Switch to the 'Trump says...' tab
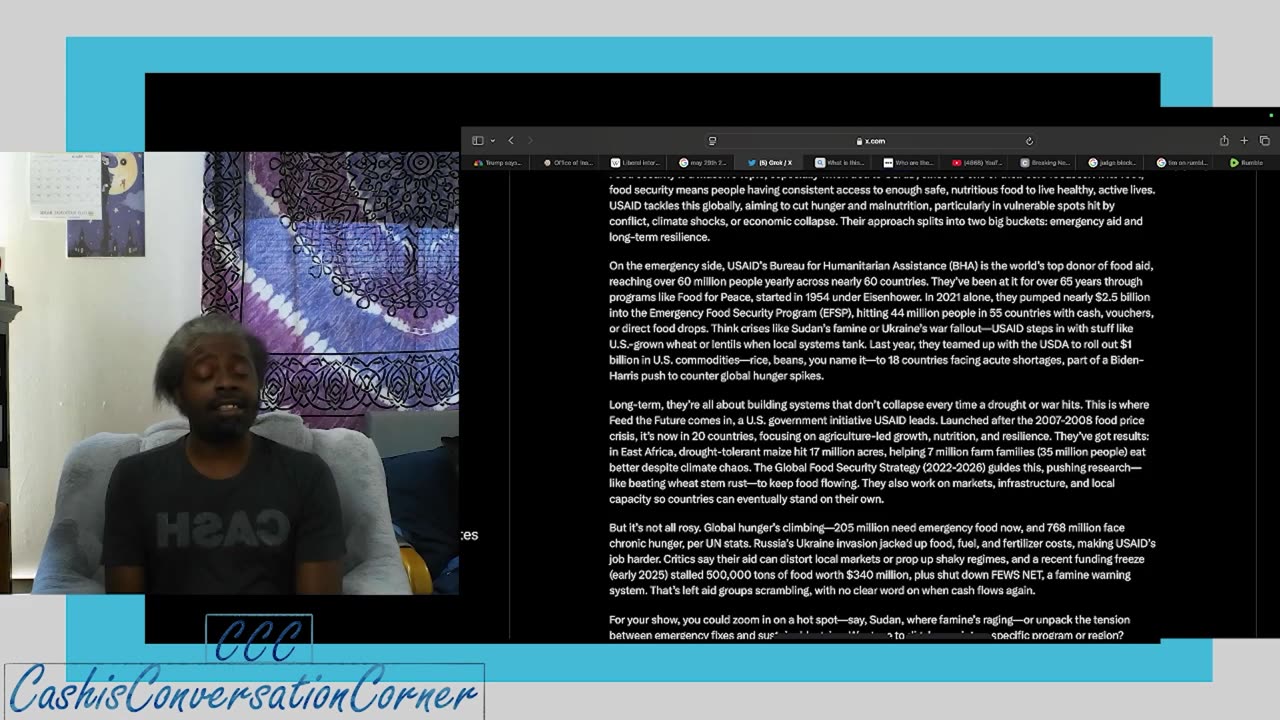Screen dimensions: 1280x720 click(x=497, y=162)
